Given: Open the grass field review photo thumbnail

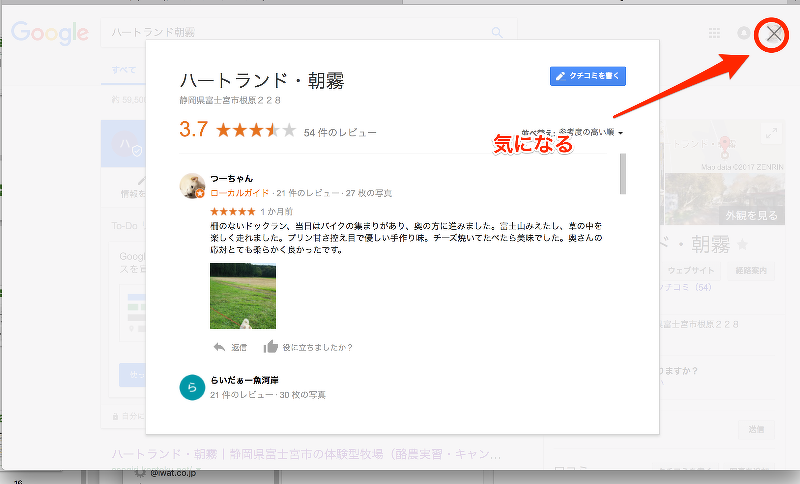Looking at the screenshot, I should pyautogui.click(x=243, y=296).
